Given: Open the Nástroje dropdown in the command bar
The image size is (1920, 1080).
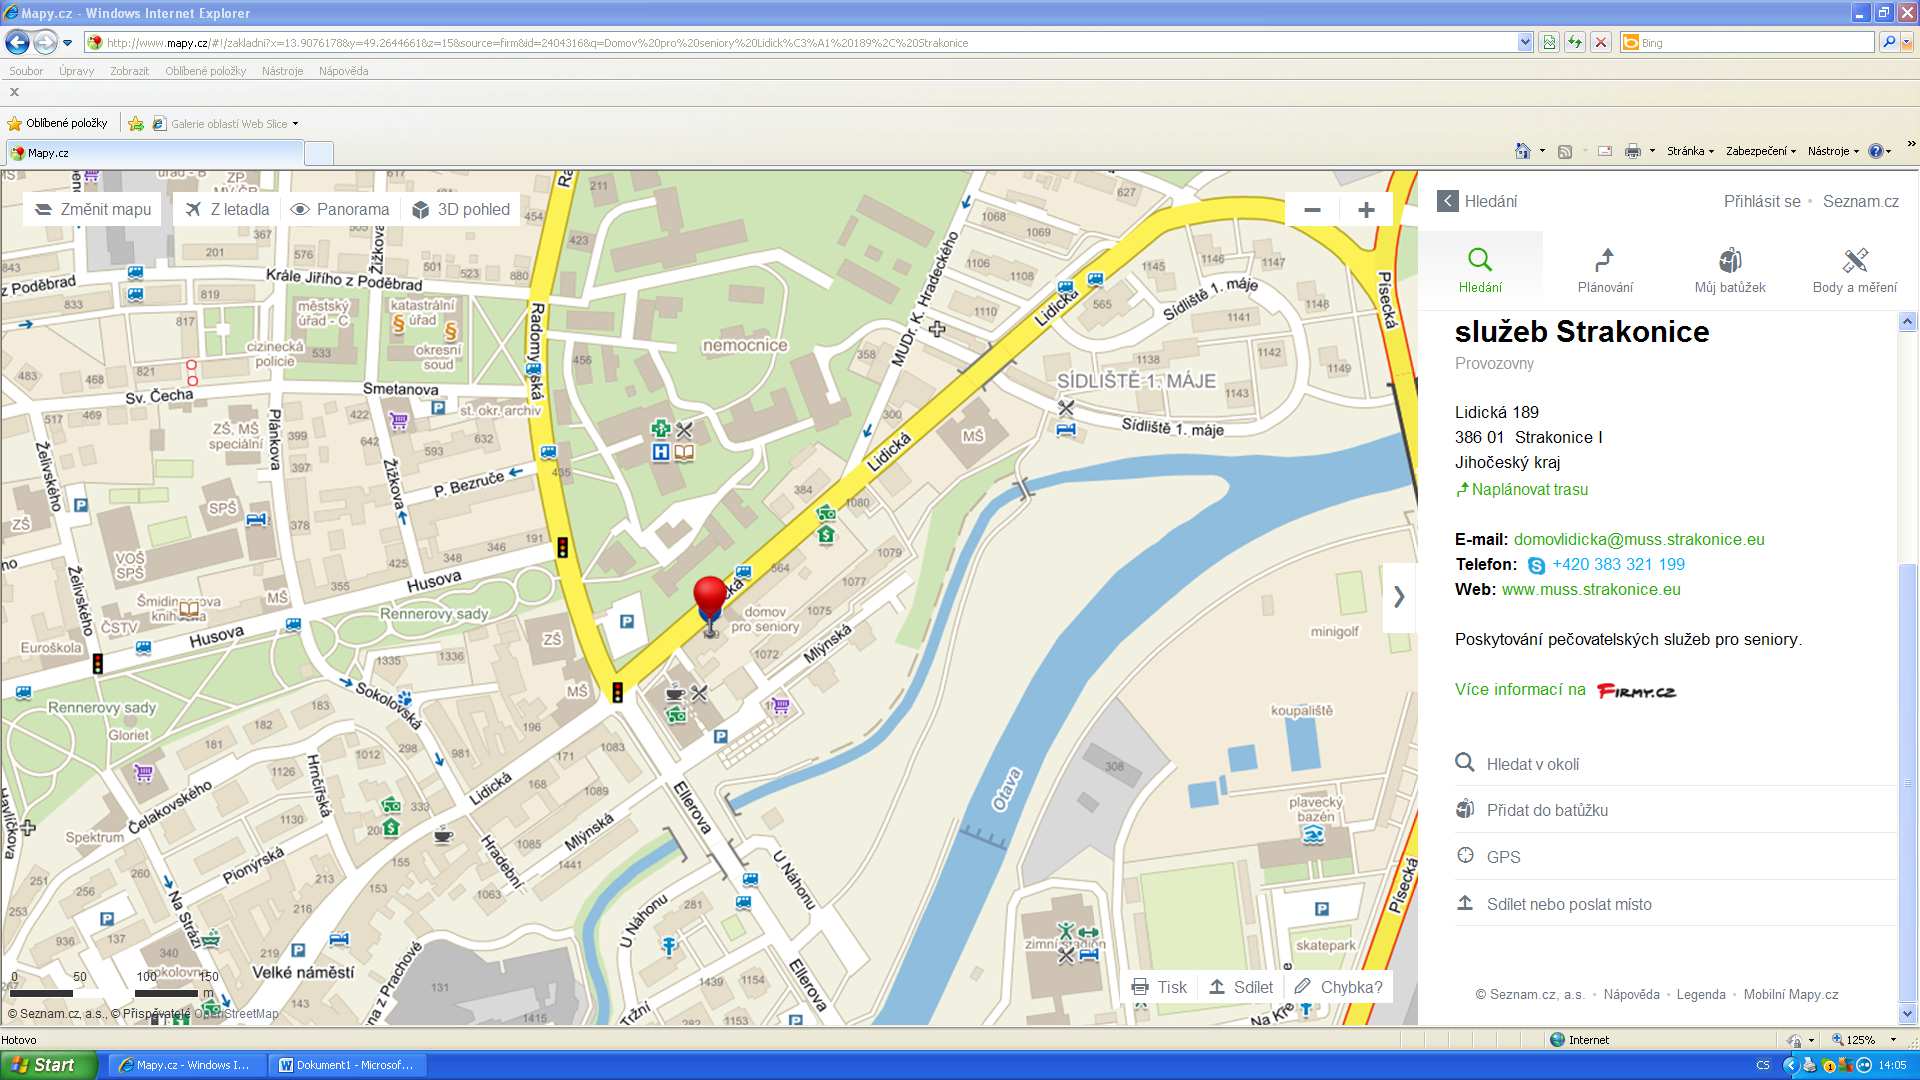Looking at the screenshot, I should click(x=1833, y=151).
